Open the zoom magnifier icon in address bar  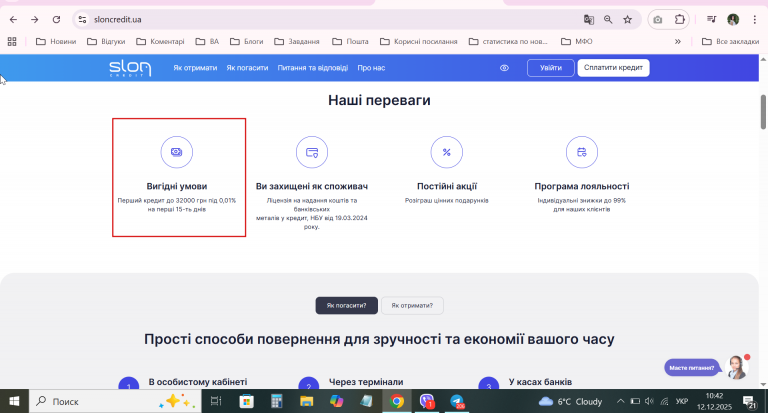pos(608,20)
